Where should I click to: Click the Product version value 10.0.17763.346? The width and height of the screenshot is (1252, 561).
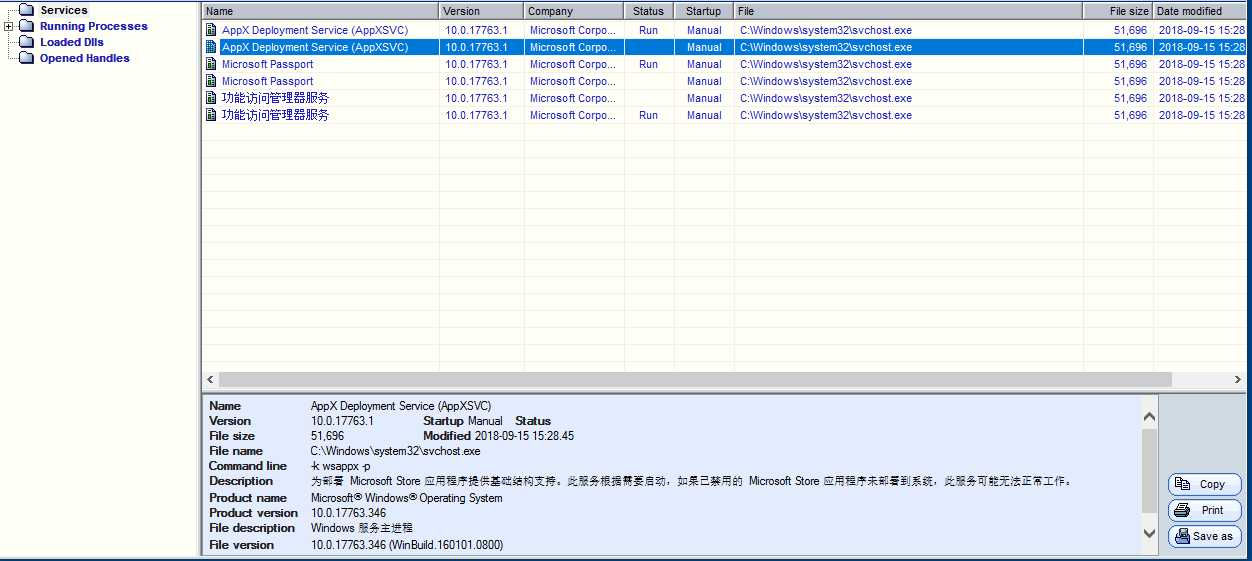coord(348,513)
